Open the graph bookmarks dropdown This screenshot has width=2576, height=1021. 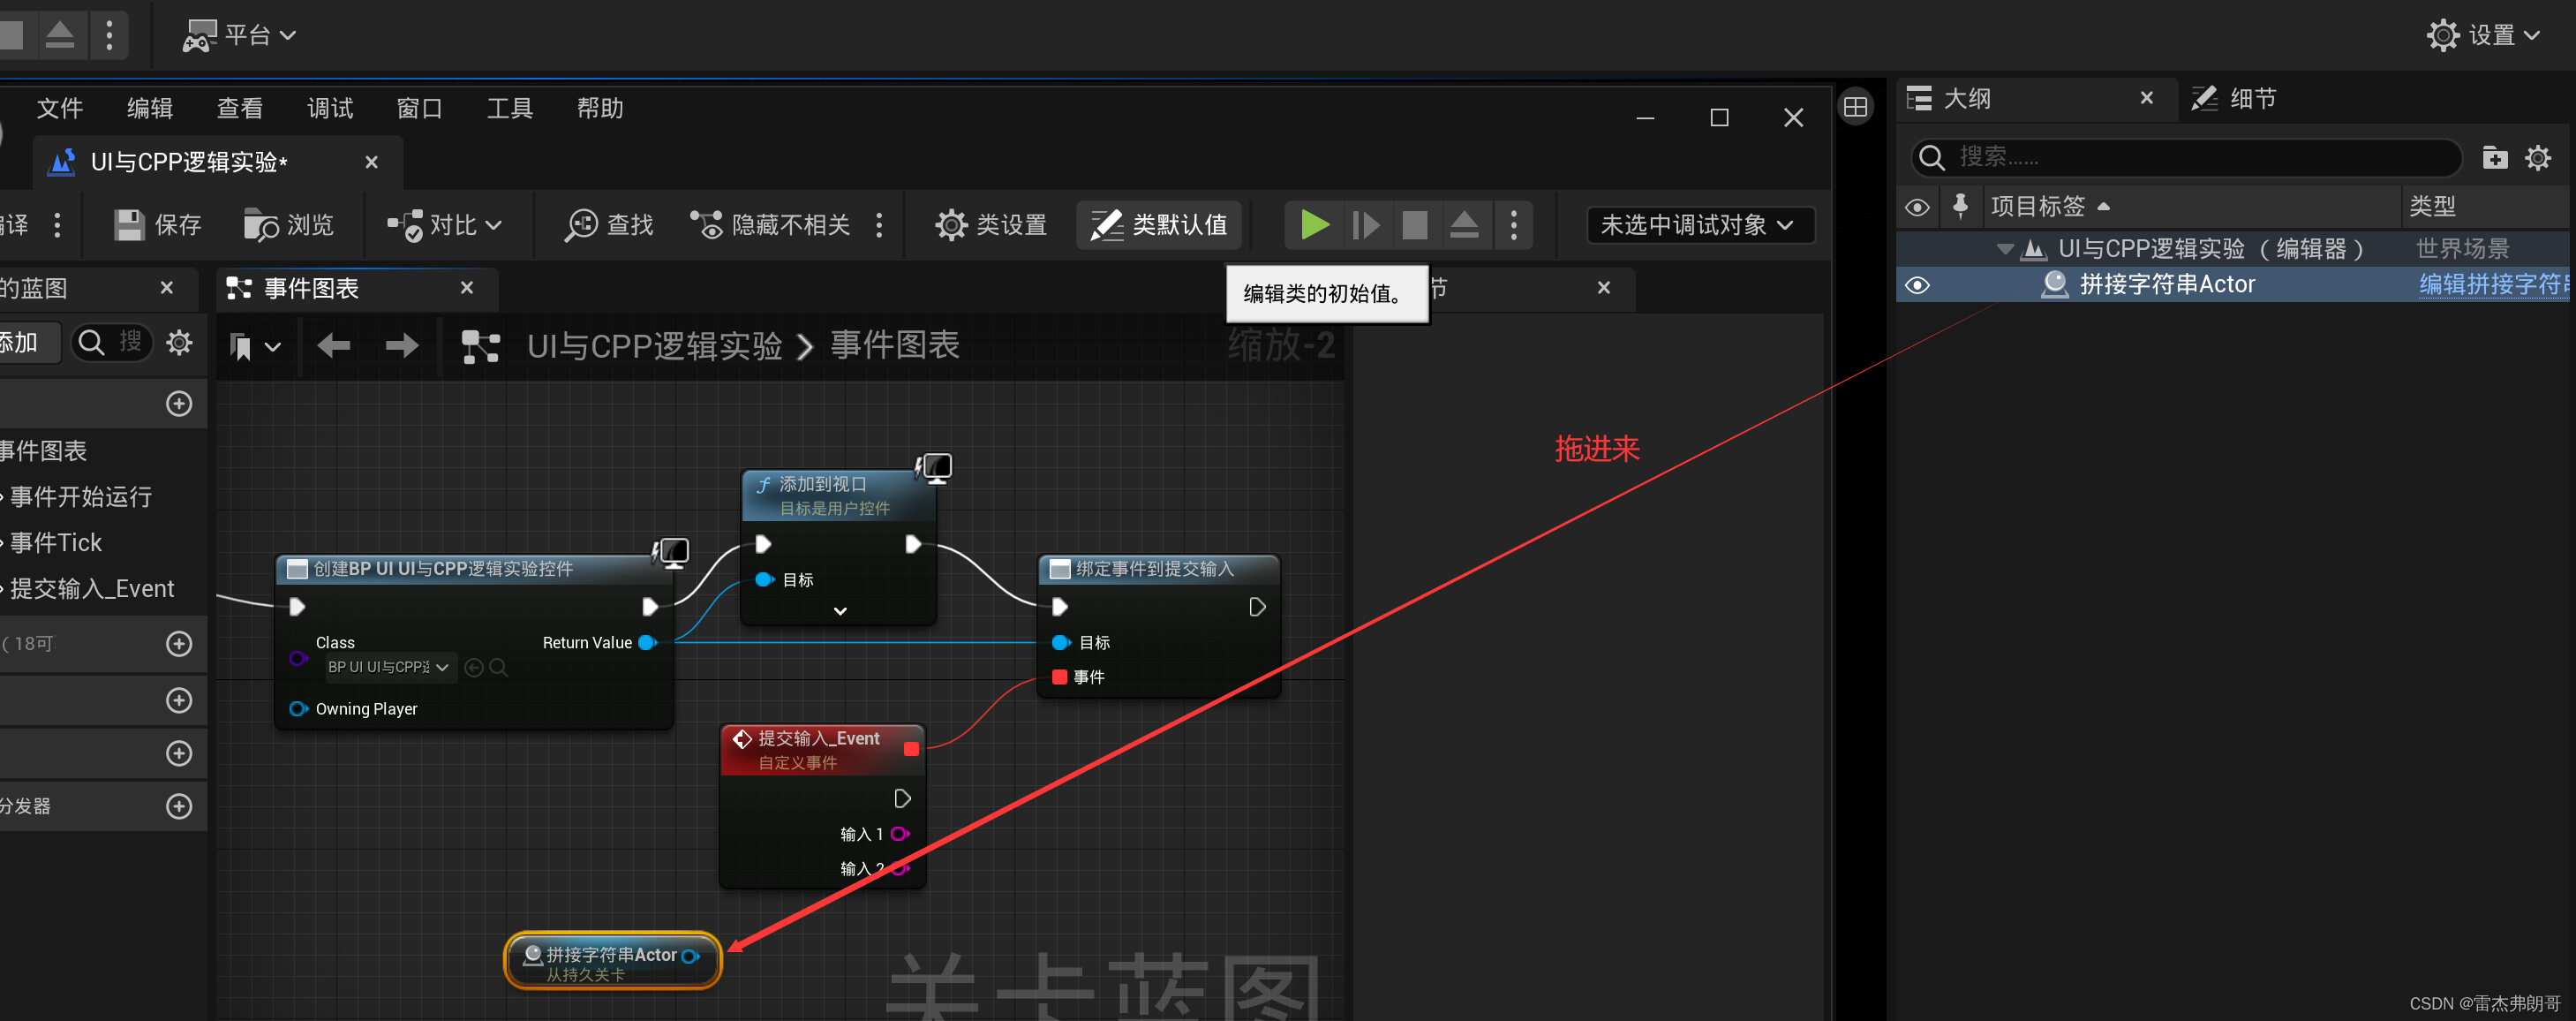(x=254, y=346)
